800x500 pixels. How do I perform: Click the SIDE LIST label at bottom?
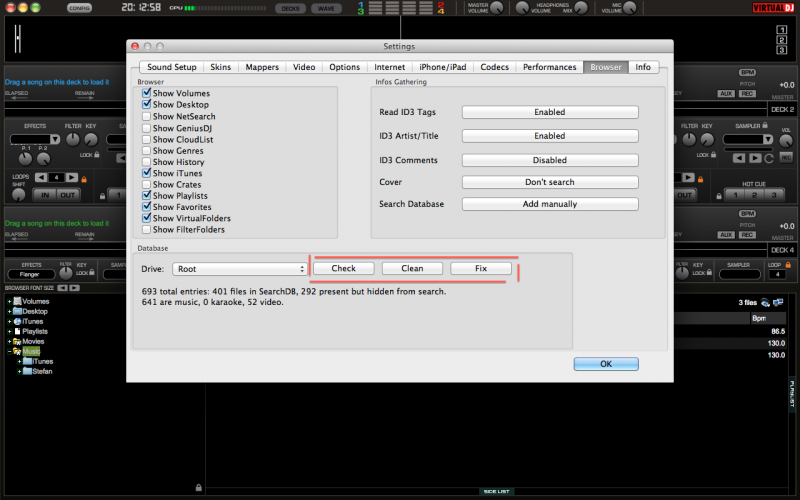click(x=496, y=491)
